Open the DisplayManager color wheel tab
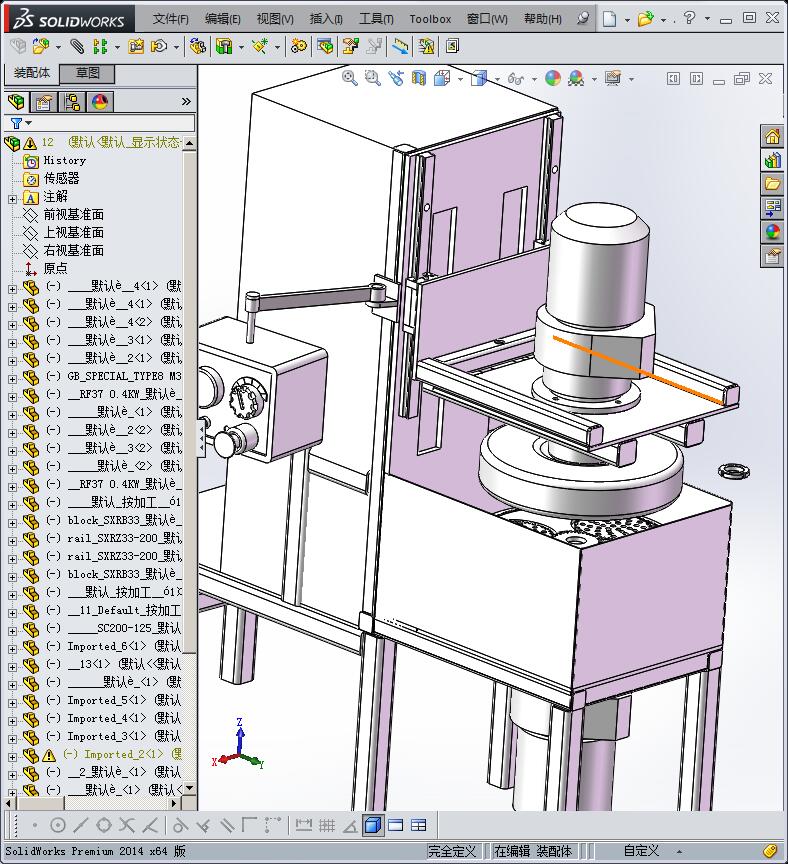Image resolution: width=788 pixels, height=864 pixels. [100, 102]
